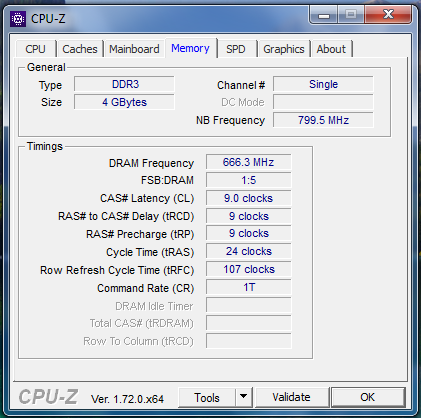Click the Channel # label
Image resolution: width=421 pixels, height=418 pixels.
241,85
